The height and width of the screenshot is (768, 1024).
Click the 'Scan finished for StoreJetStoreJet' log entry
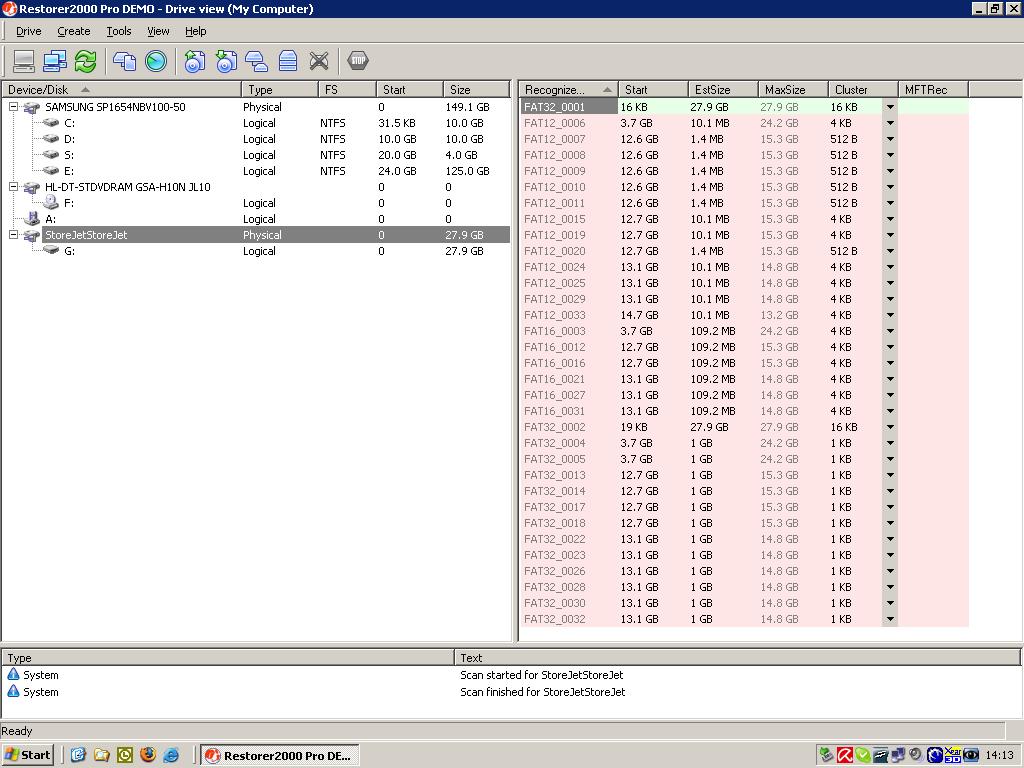[x=542, y=692]
